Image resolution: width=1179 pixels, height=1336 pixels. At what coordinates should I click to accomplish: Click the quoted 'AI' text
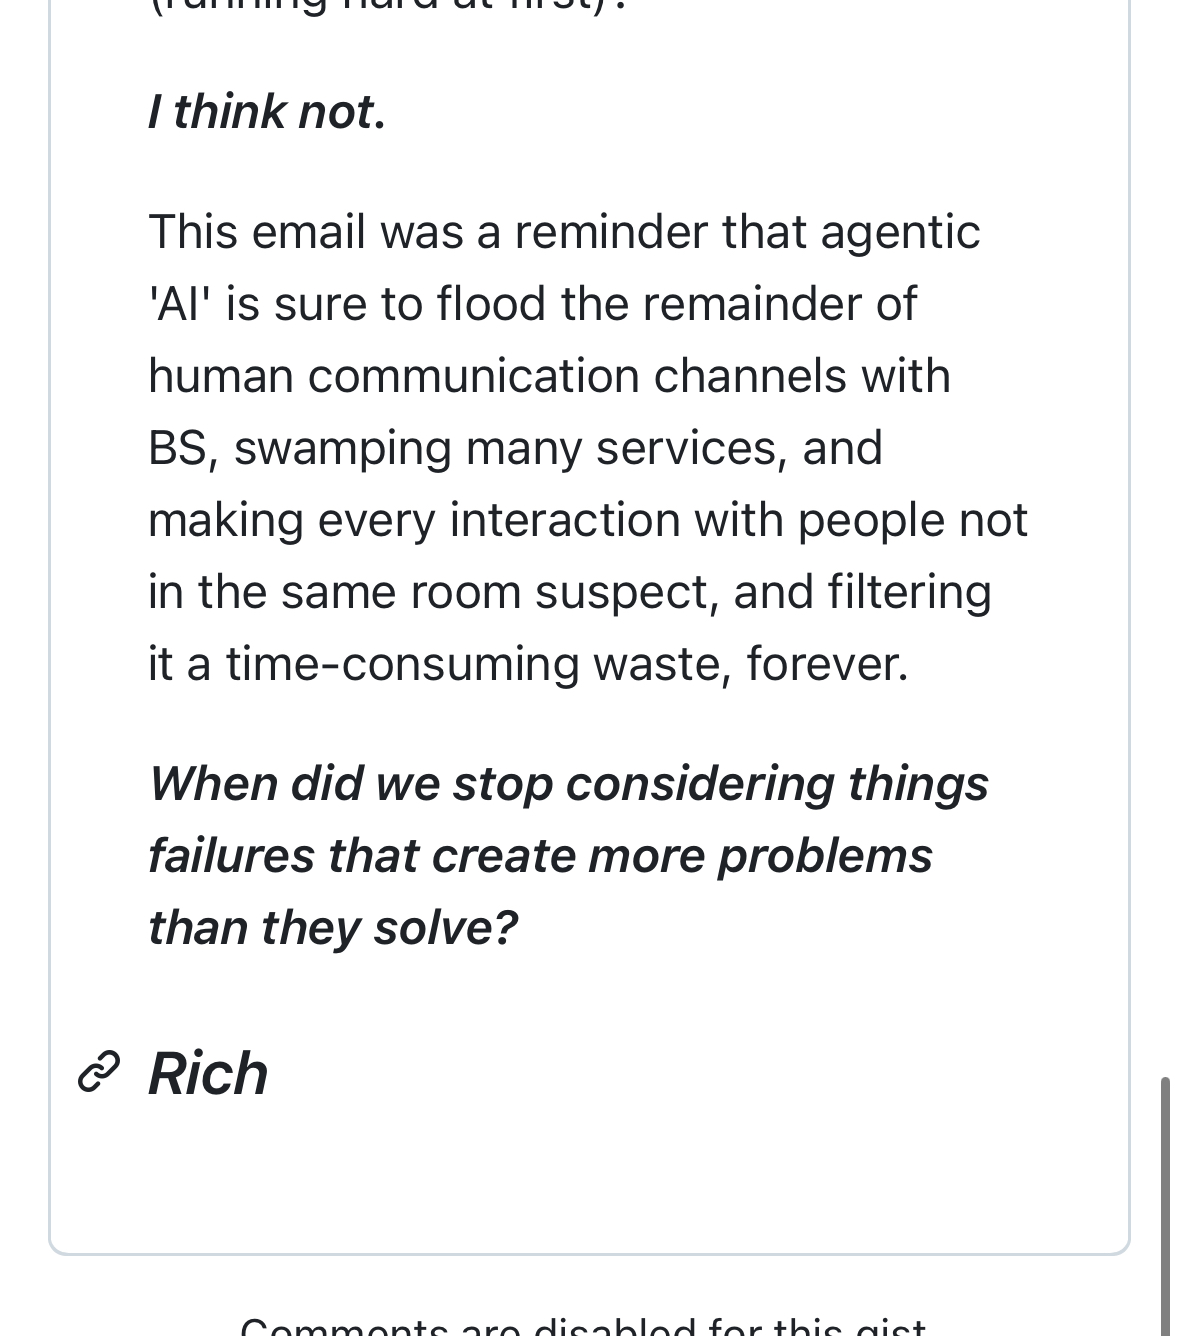click(x=179, y=304)
